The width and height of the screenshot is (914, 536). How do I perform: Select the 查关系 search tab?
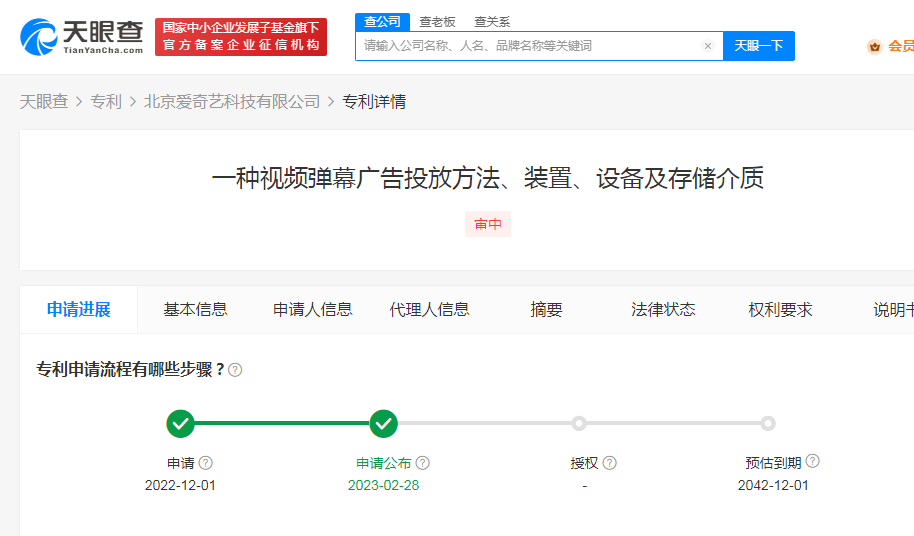click(x=492, y=22)
